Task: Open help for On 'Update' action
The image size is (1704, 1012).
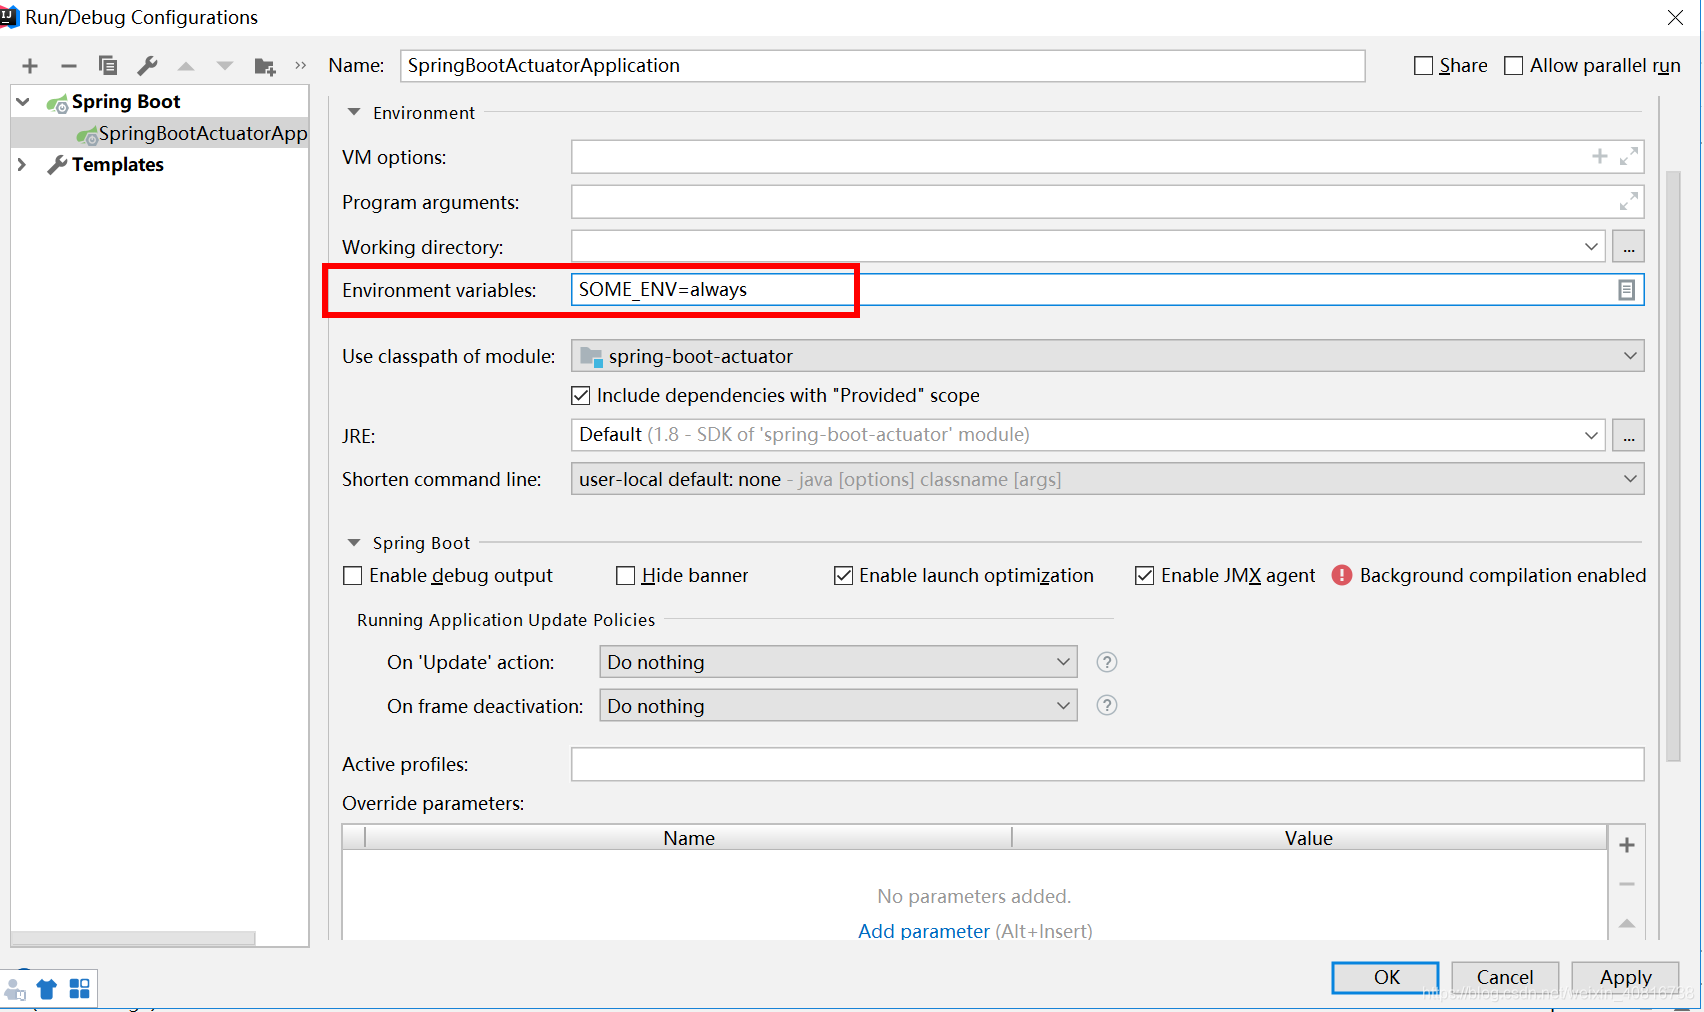Action: (1107, 662)
